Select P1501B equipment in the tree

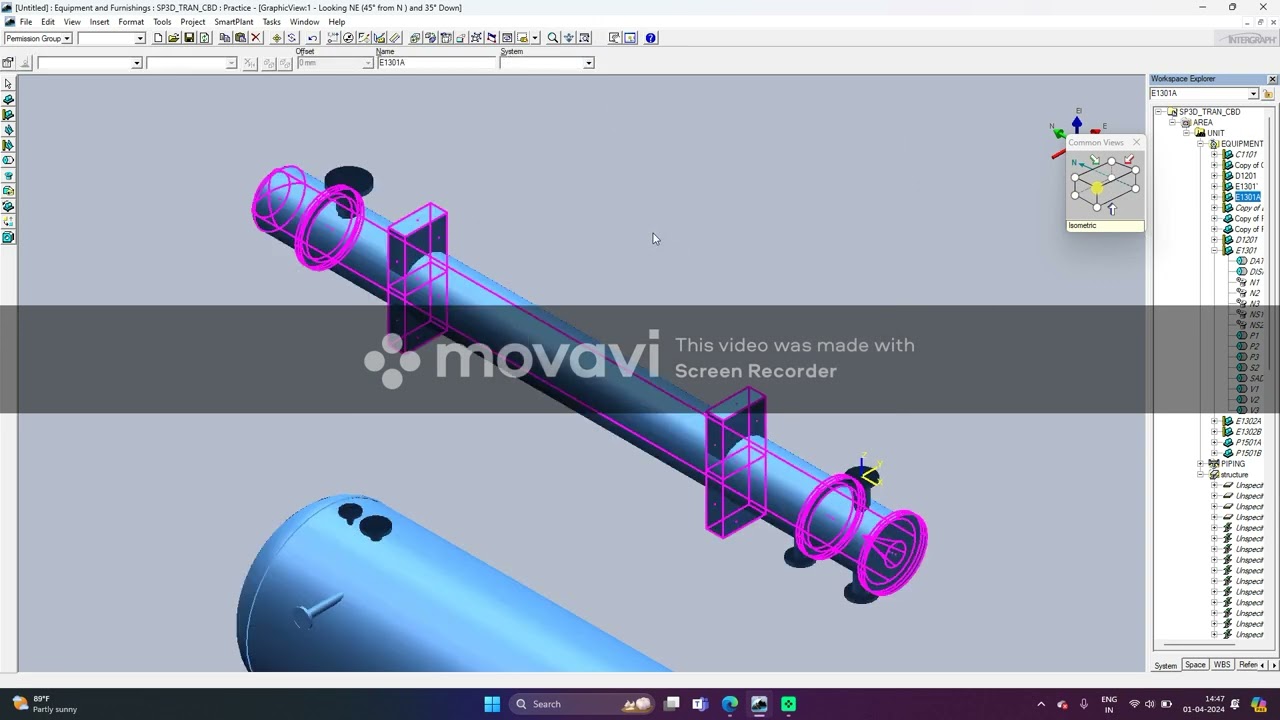pos(1248,453)
